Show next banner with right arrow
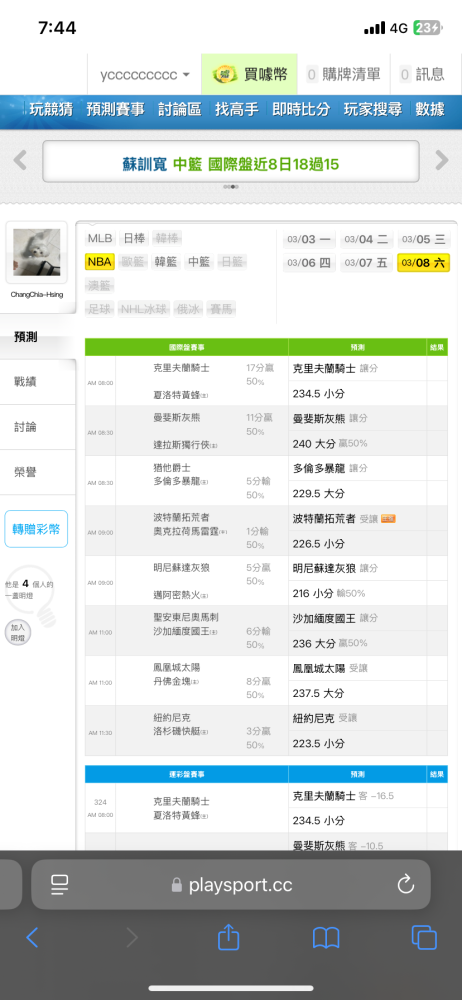Screen dimensions: 462x1000 [442, 160]
